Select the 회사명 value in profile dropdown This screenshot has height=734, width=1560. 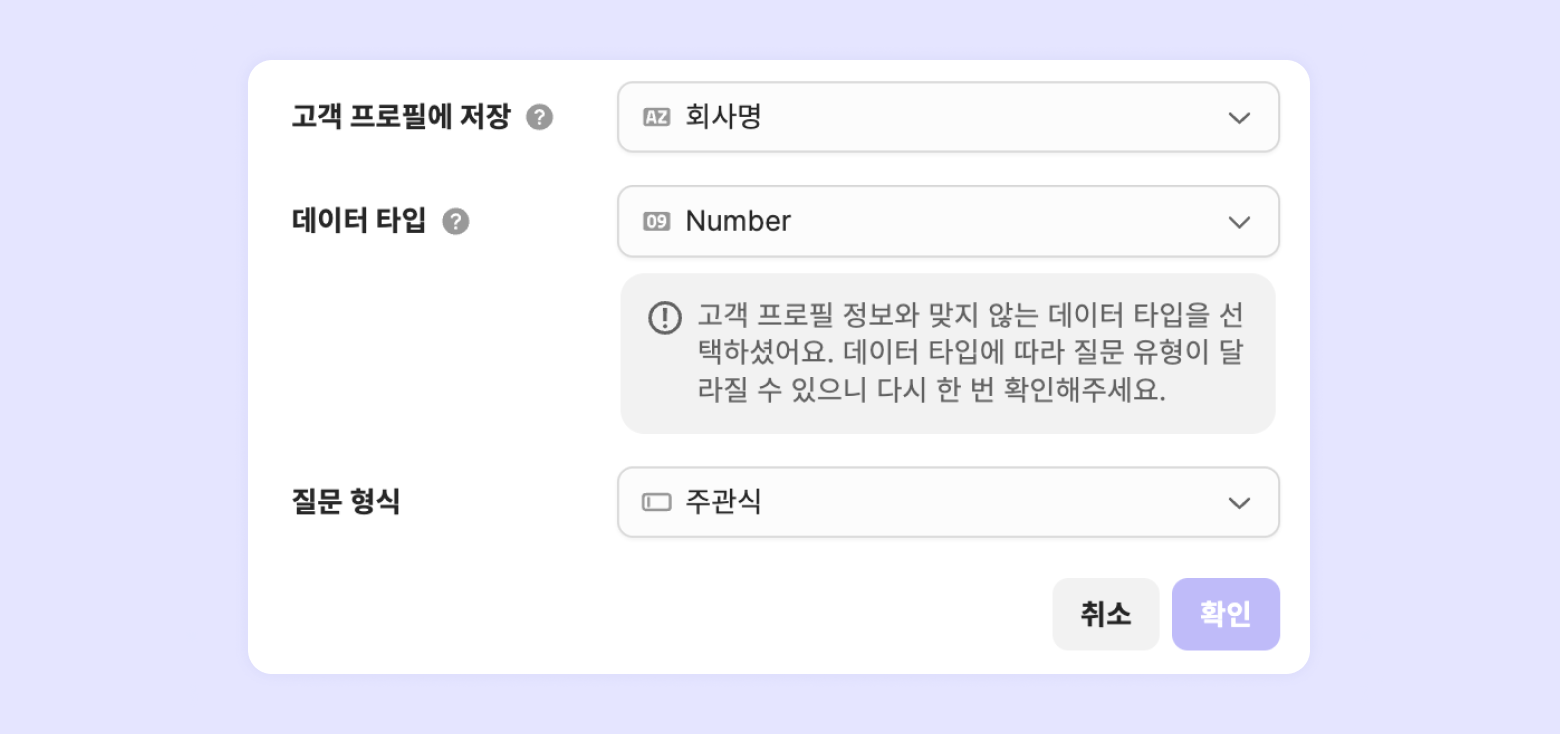click(723, 117)
